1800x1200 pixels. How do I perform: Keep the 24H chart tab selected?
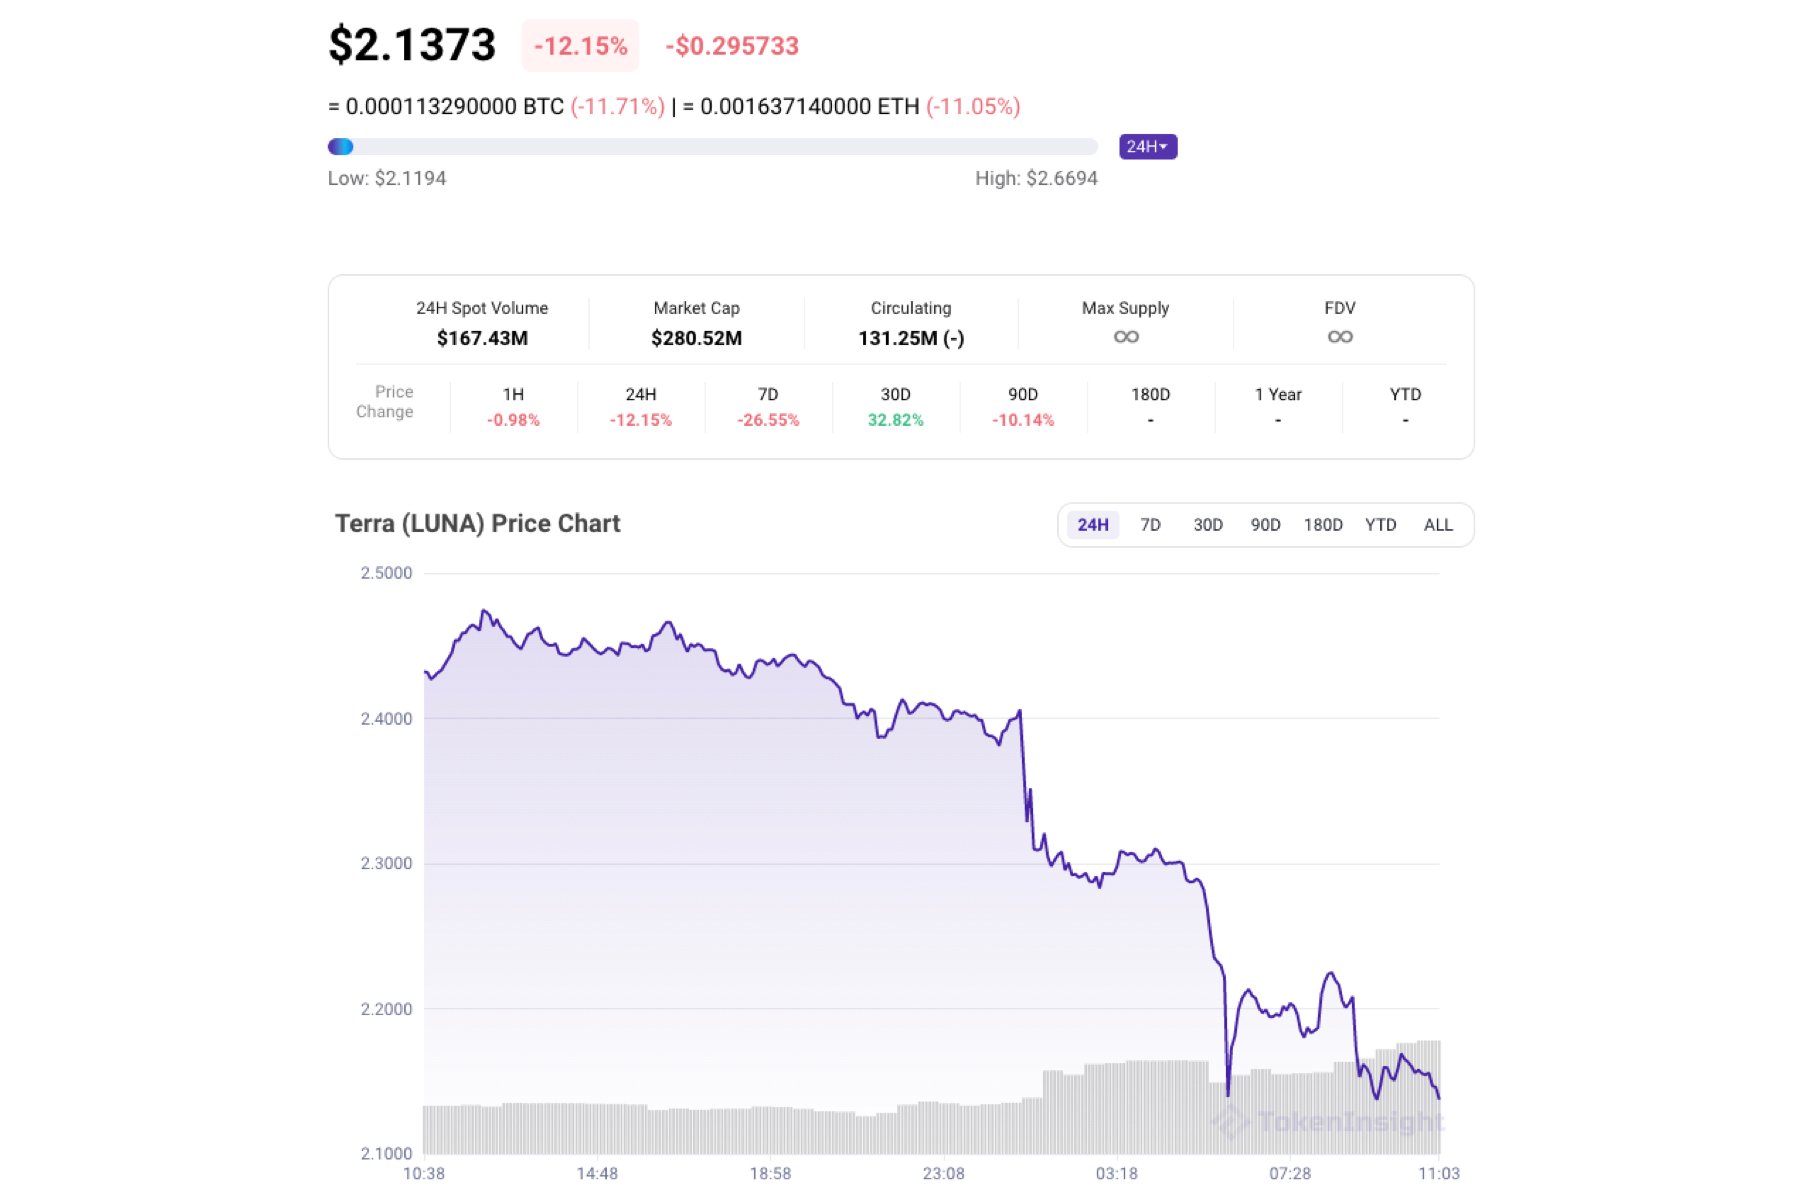pos(1092,524)
